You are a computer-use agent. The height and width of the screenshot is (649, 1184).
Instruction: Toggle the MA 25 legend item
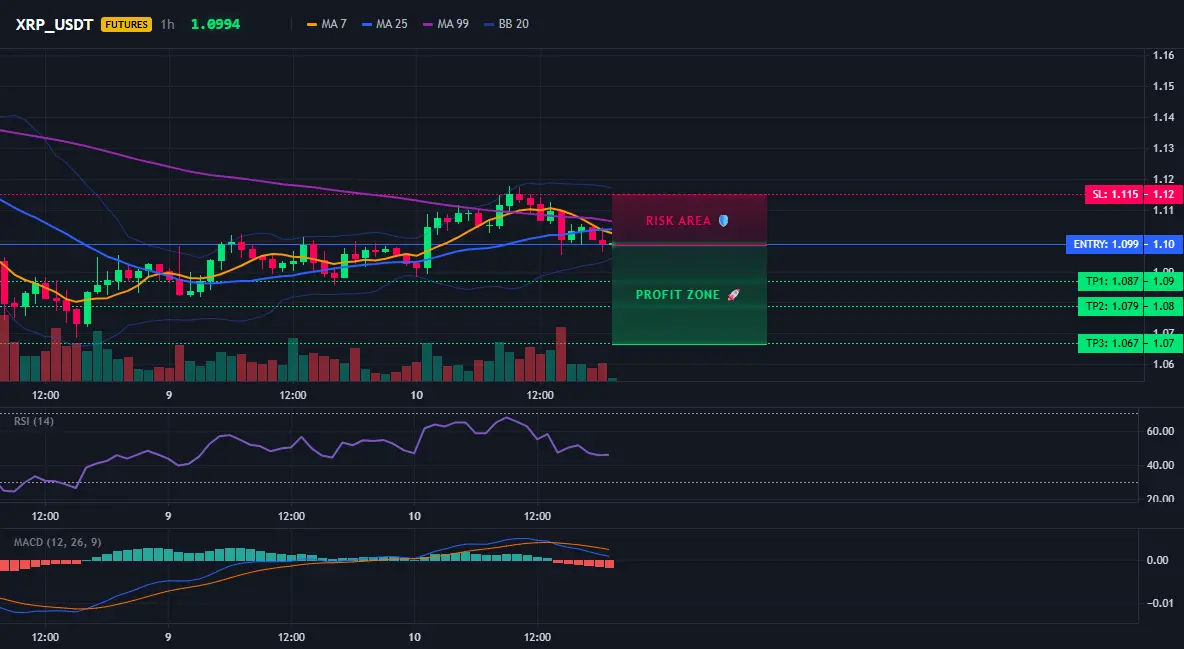click(384, 24)
